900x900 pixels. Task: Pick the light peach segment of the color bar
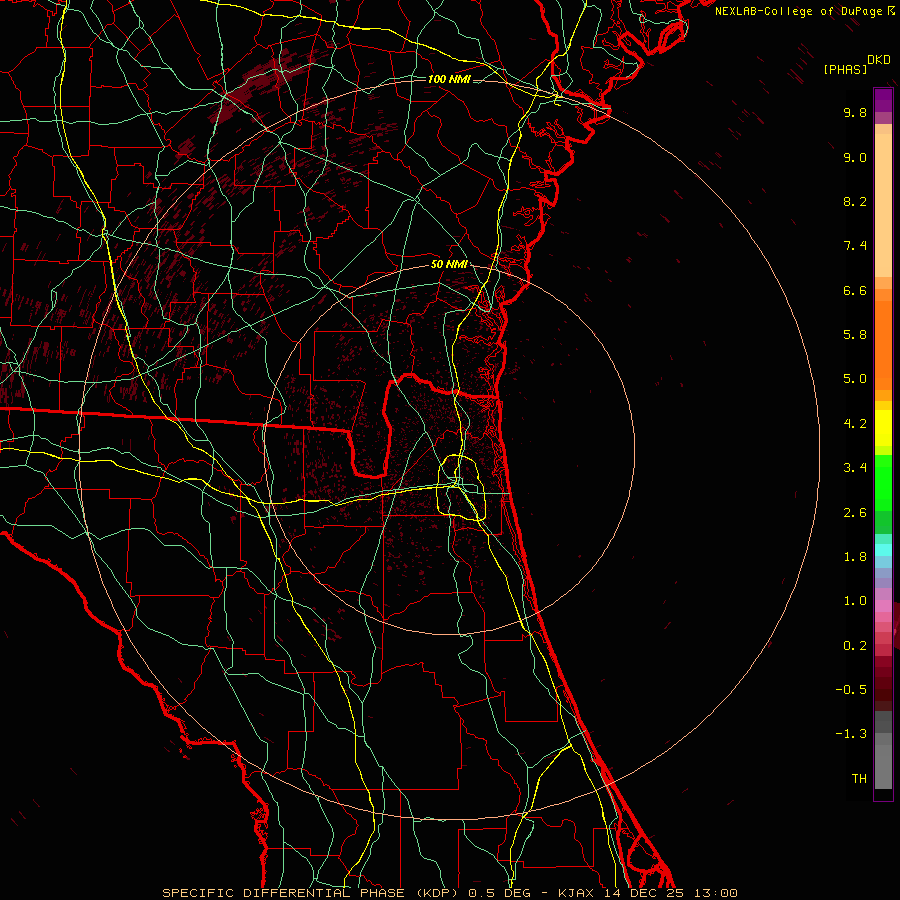[883, 205]
